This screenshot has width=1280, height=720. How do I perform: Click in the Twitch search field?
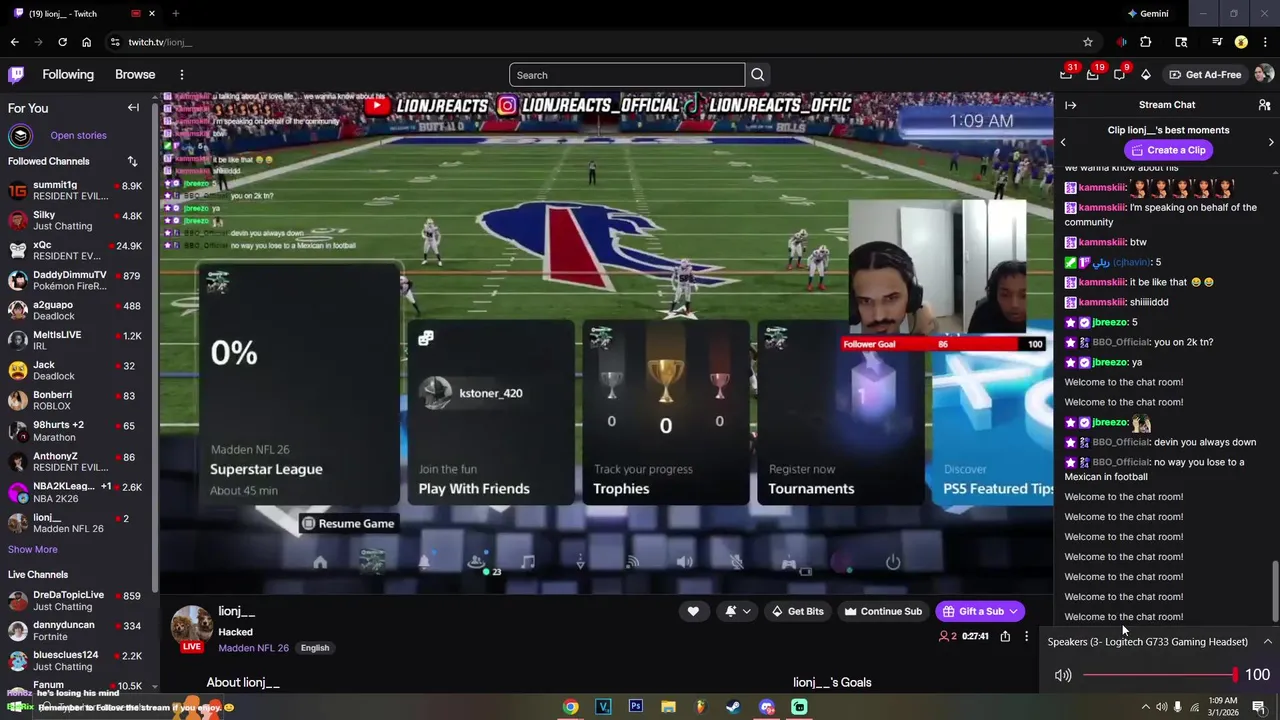tap(627, 75)
